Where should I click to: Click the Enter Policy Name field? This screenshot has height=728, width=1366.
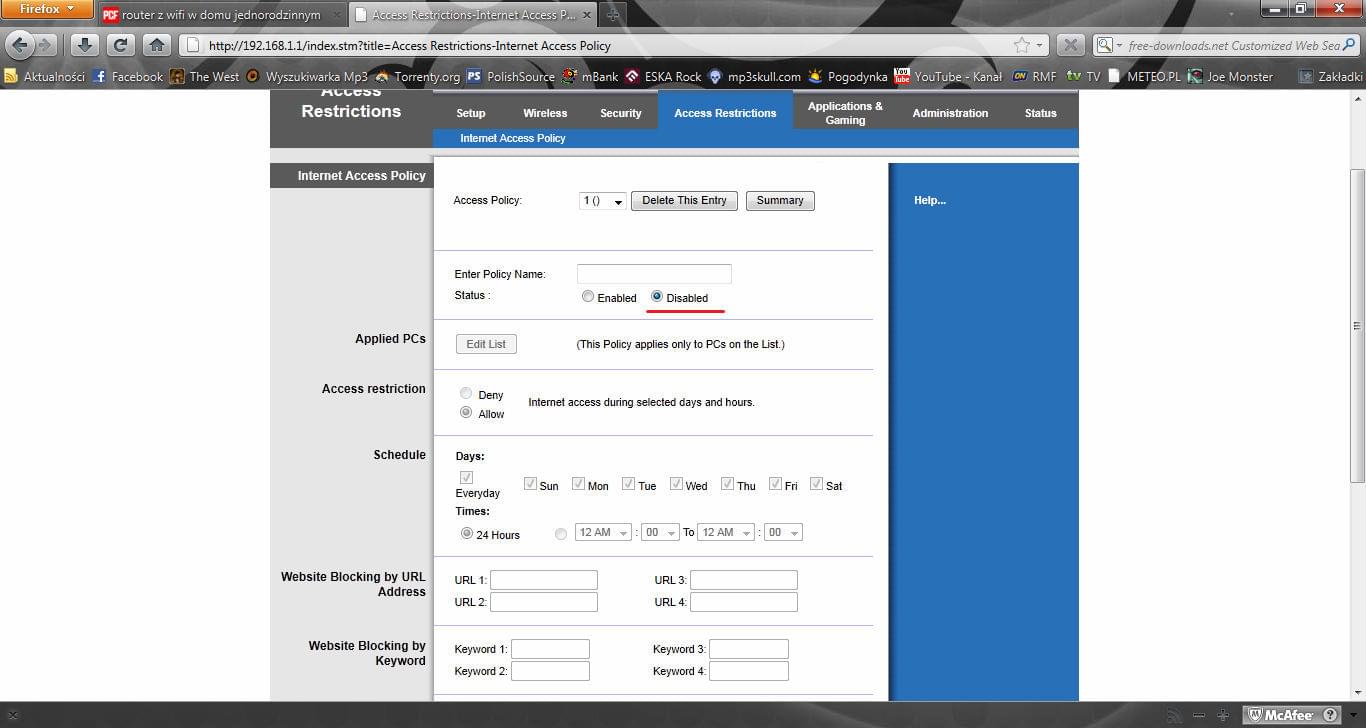pos(654,274)
